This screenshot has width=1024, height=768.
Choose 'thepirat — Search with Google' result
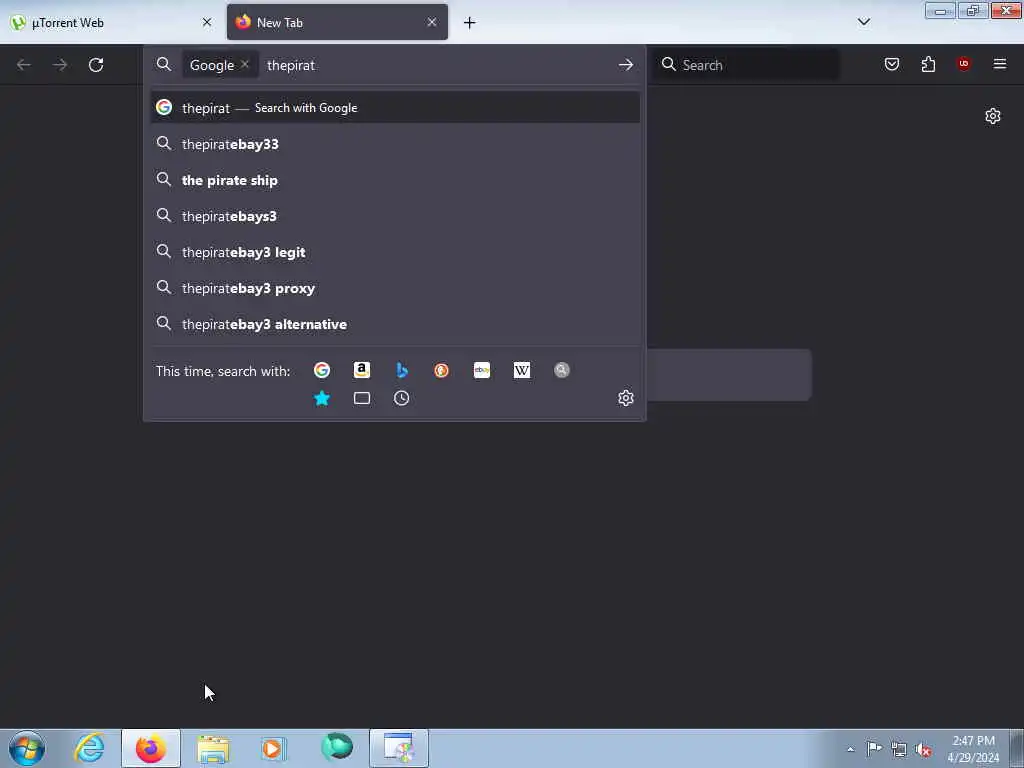click(x=395, y=108)
